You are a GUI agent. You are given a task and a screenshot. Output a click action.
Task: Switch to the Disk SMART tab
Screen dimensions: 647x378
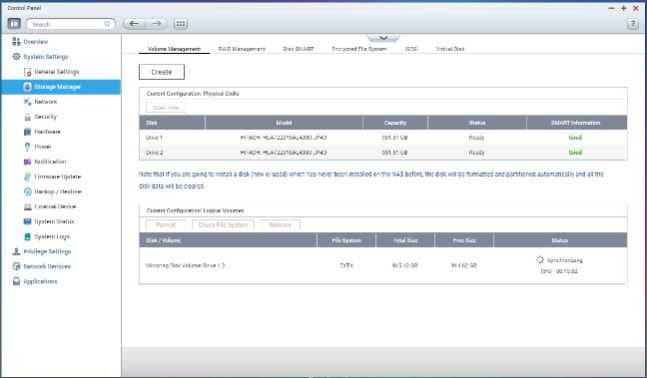pyautogui.click(x=298, y=49)
